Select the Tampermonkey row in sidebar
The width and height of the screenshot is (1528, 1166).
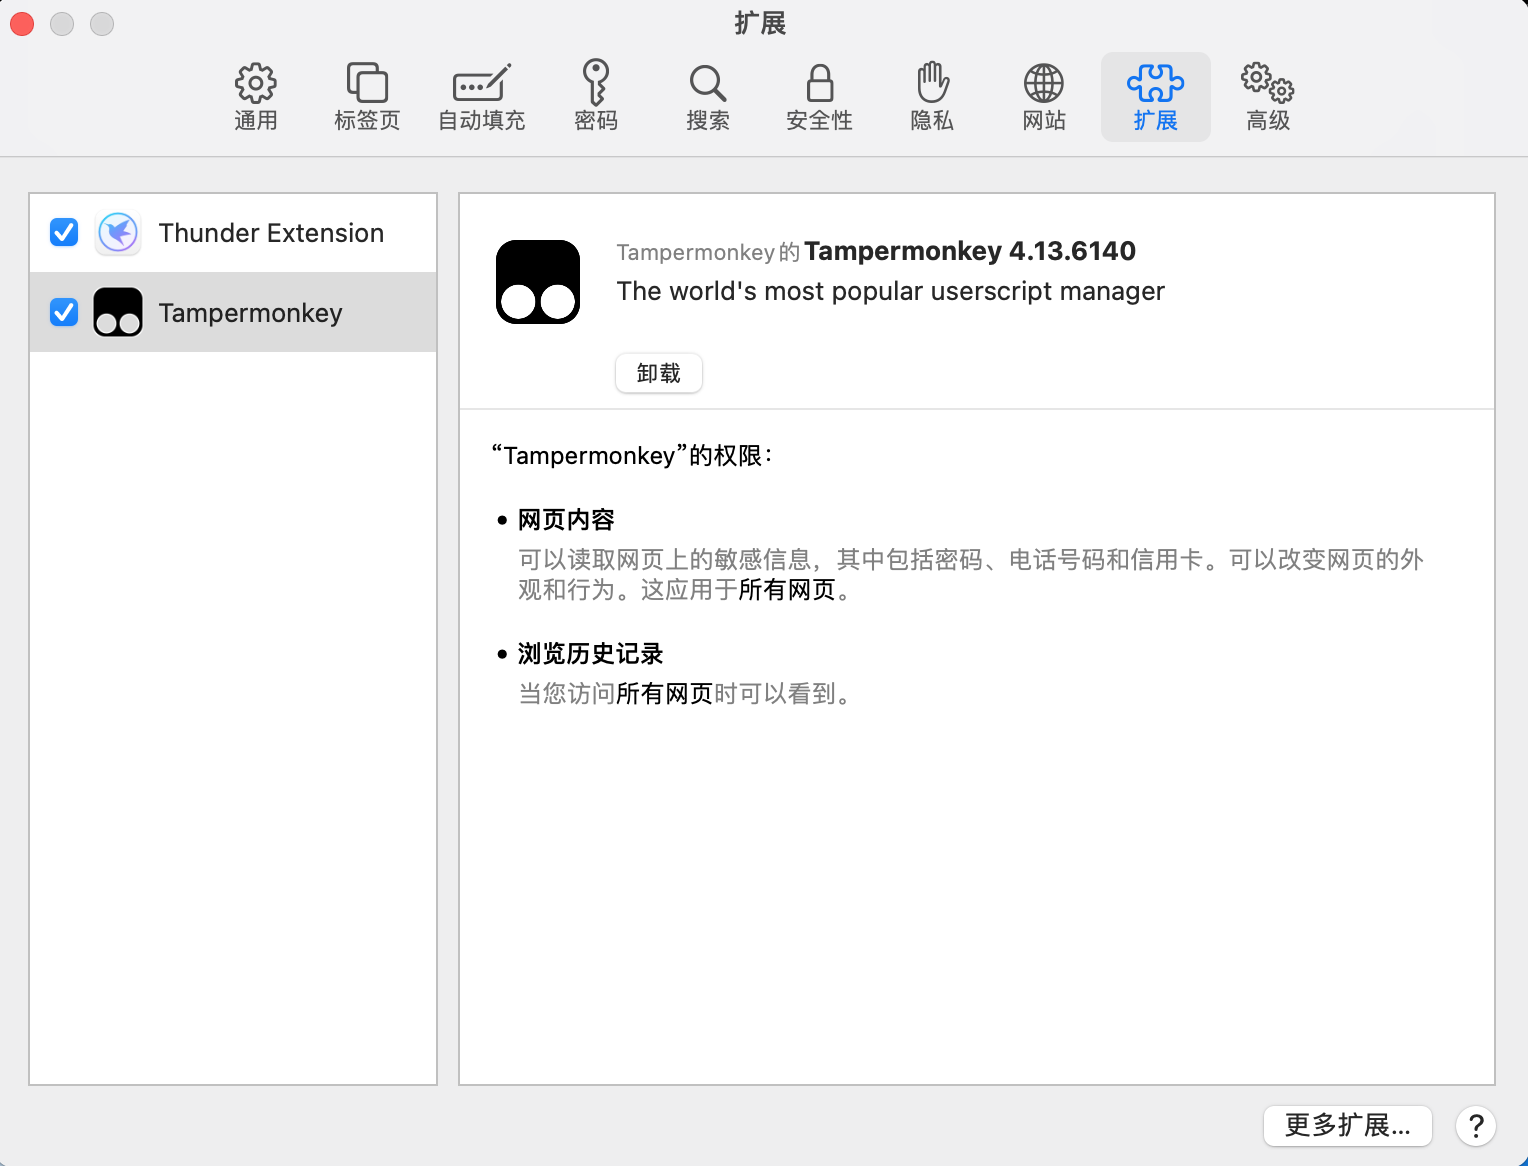coord(250,313)
